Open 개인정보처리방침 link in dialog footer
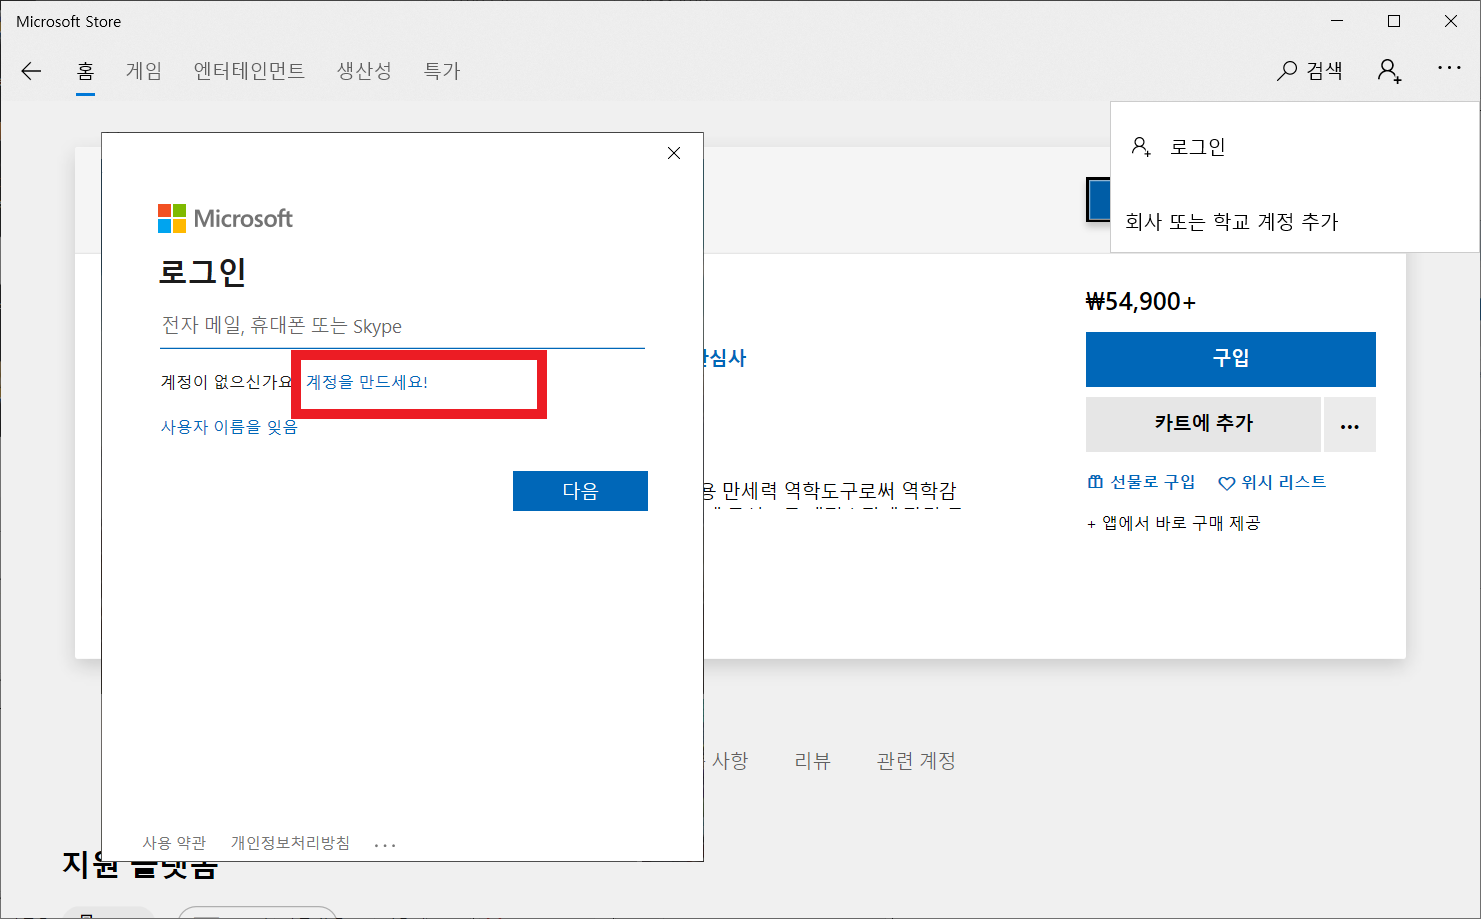 click(291, 843)
